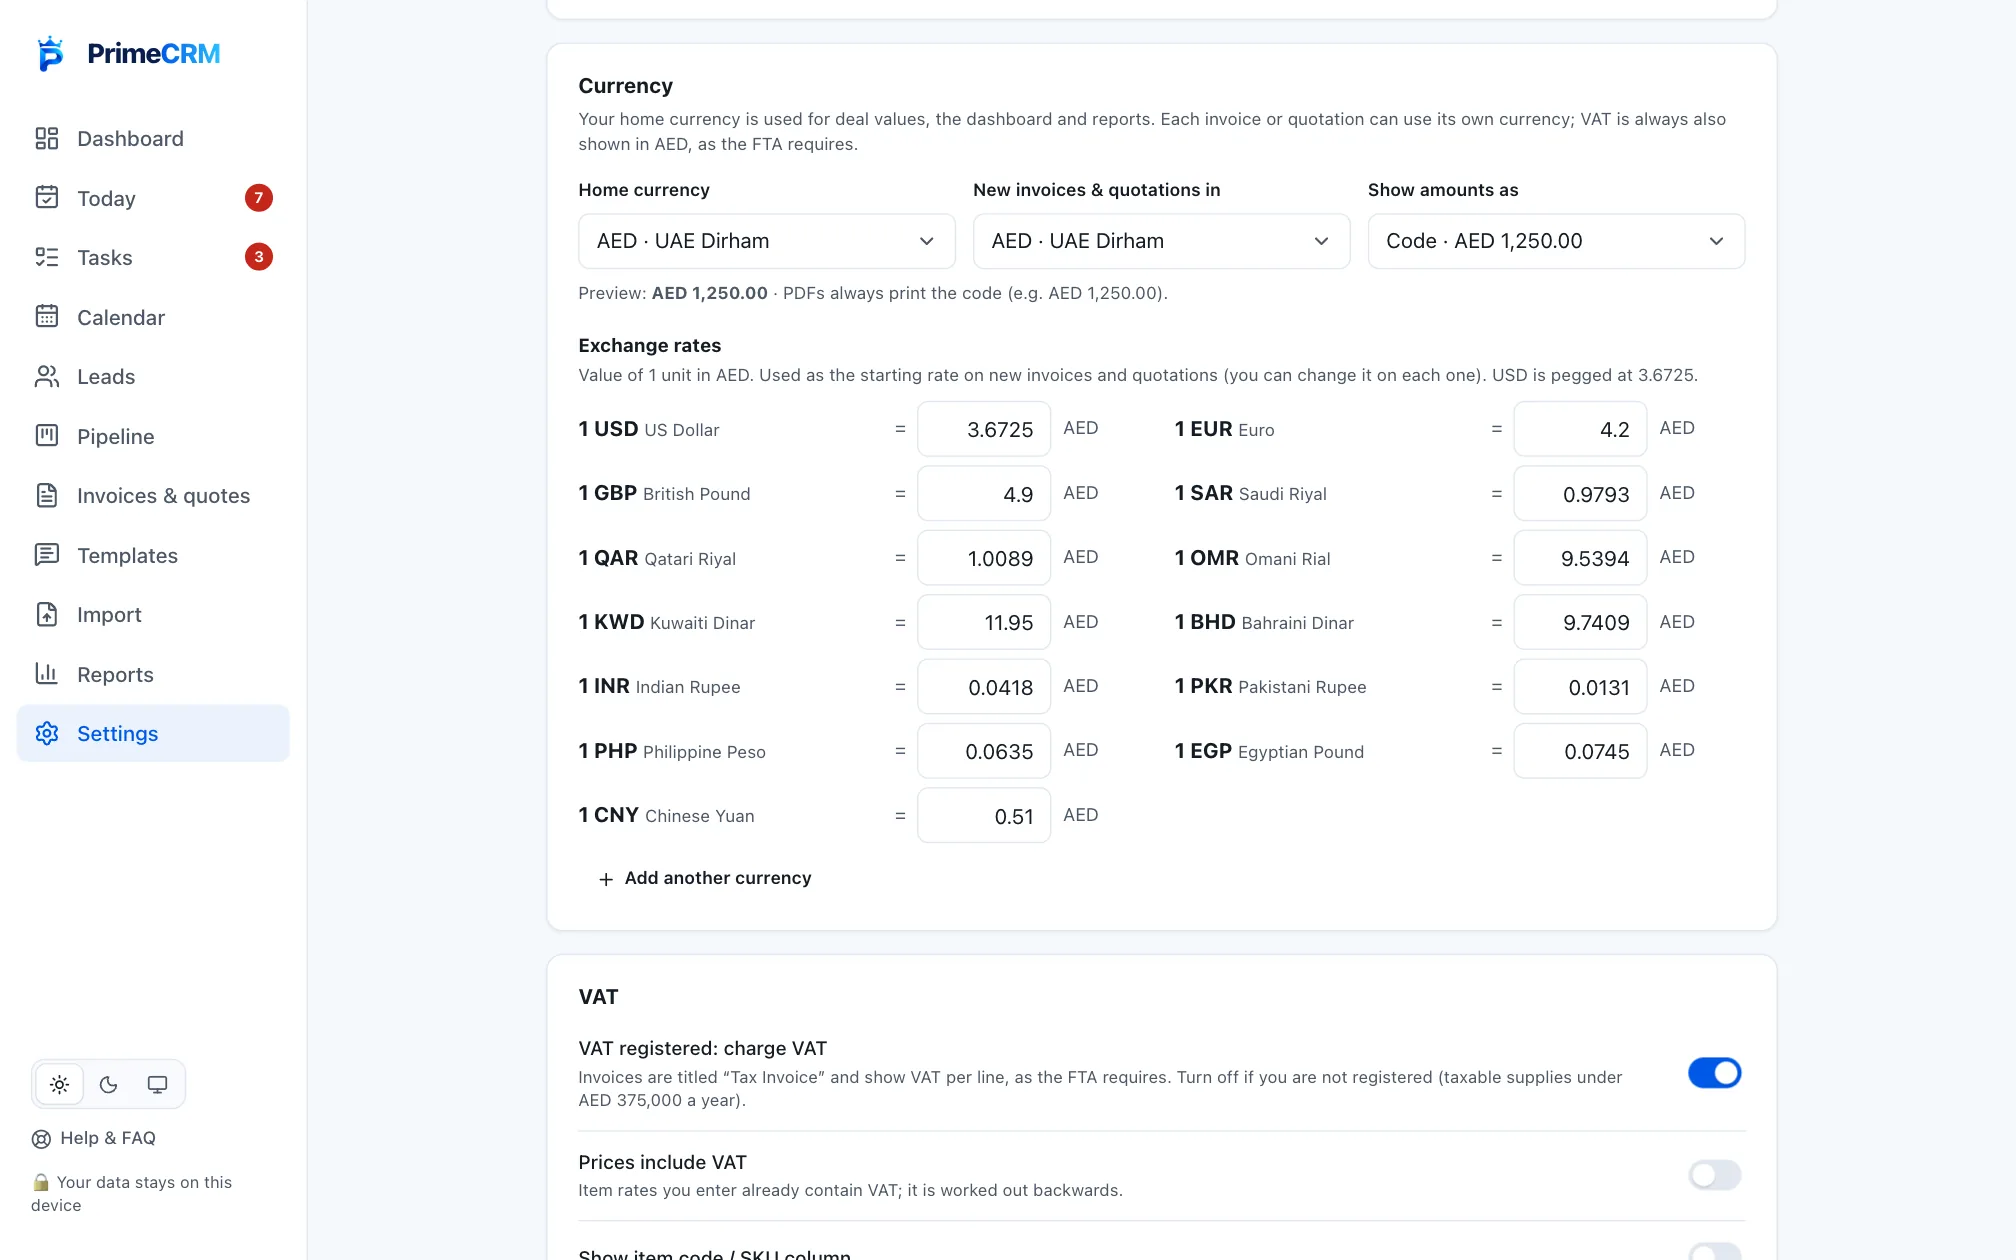Viewport: 2016px width, 1260px height.
Task: Click the CNY Chinese Yuan rate field
Action: point(984,815)
